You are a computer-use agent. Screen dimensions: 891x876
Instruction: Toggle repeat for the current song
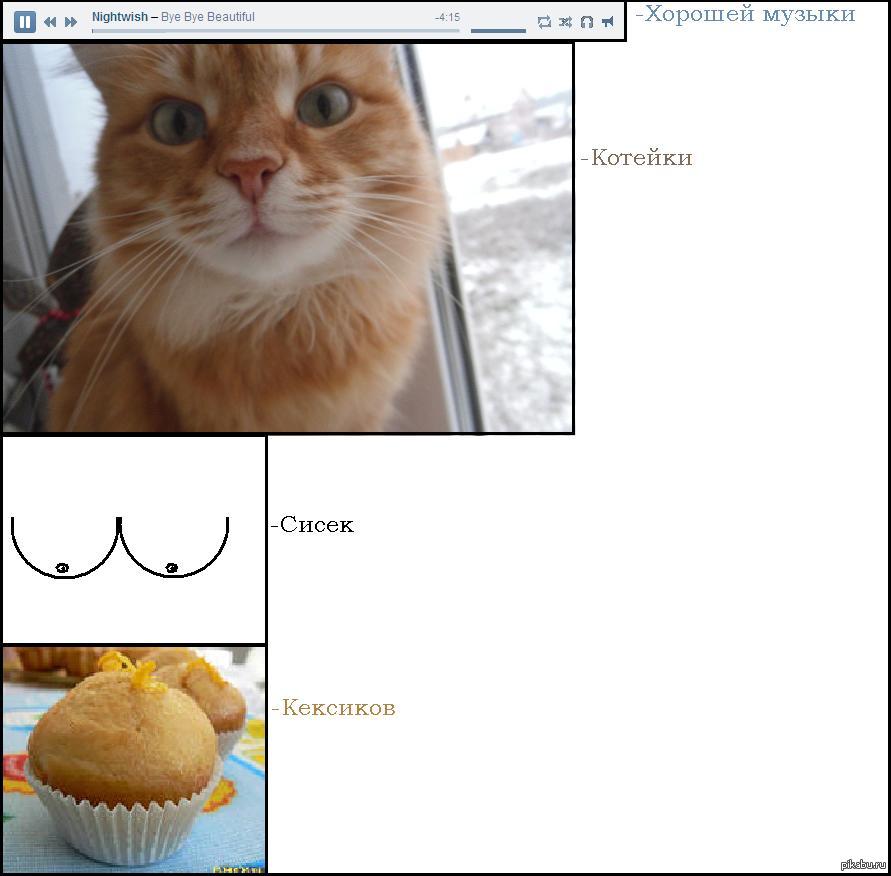[544, 22]
